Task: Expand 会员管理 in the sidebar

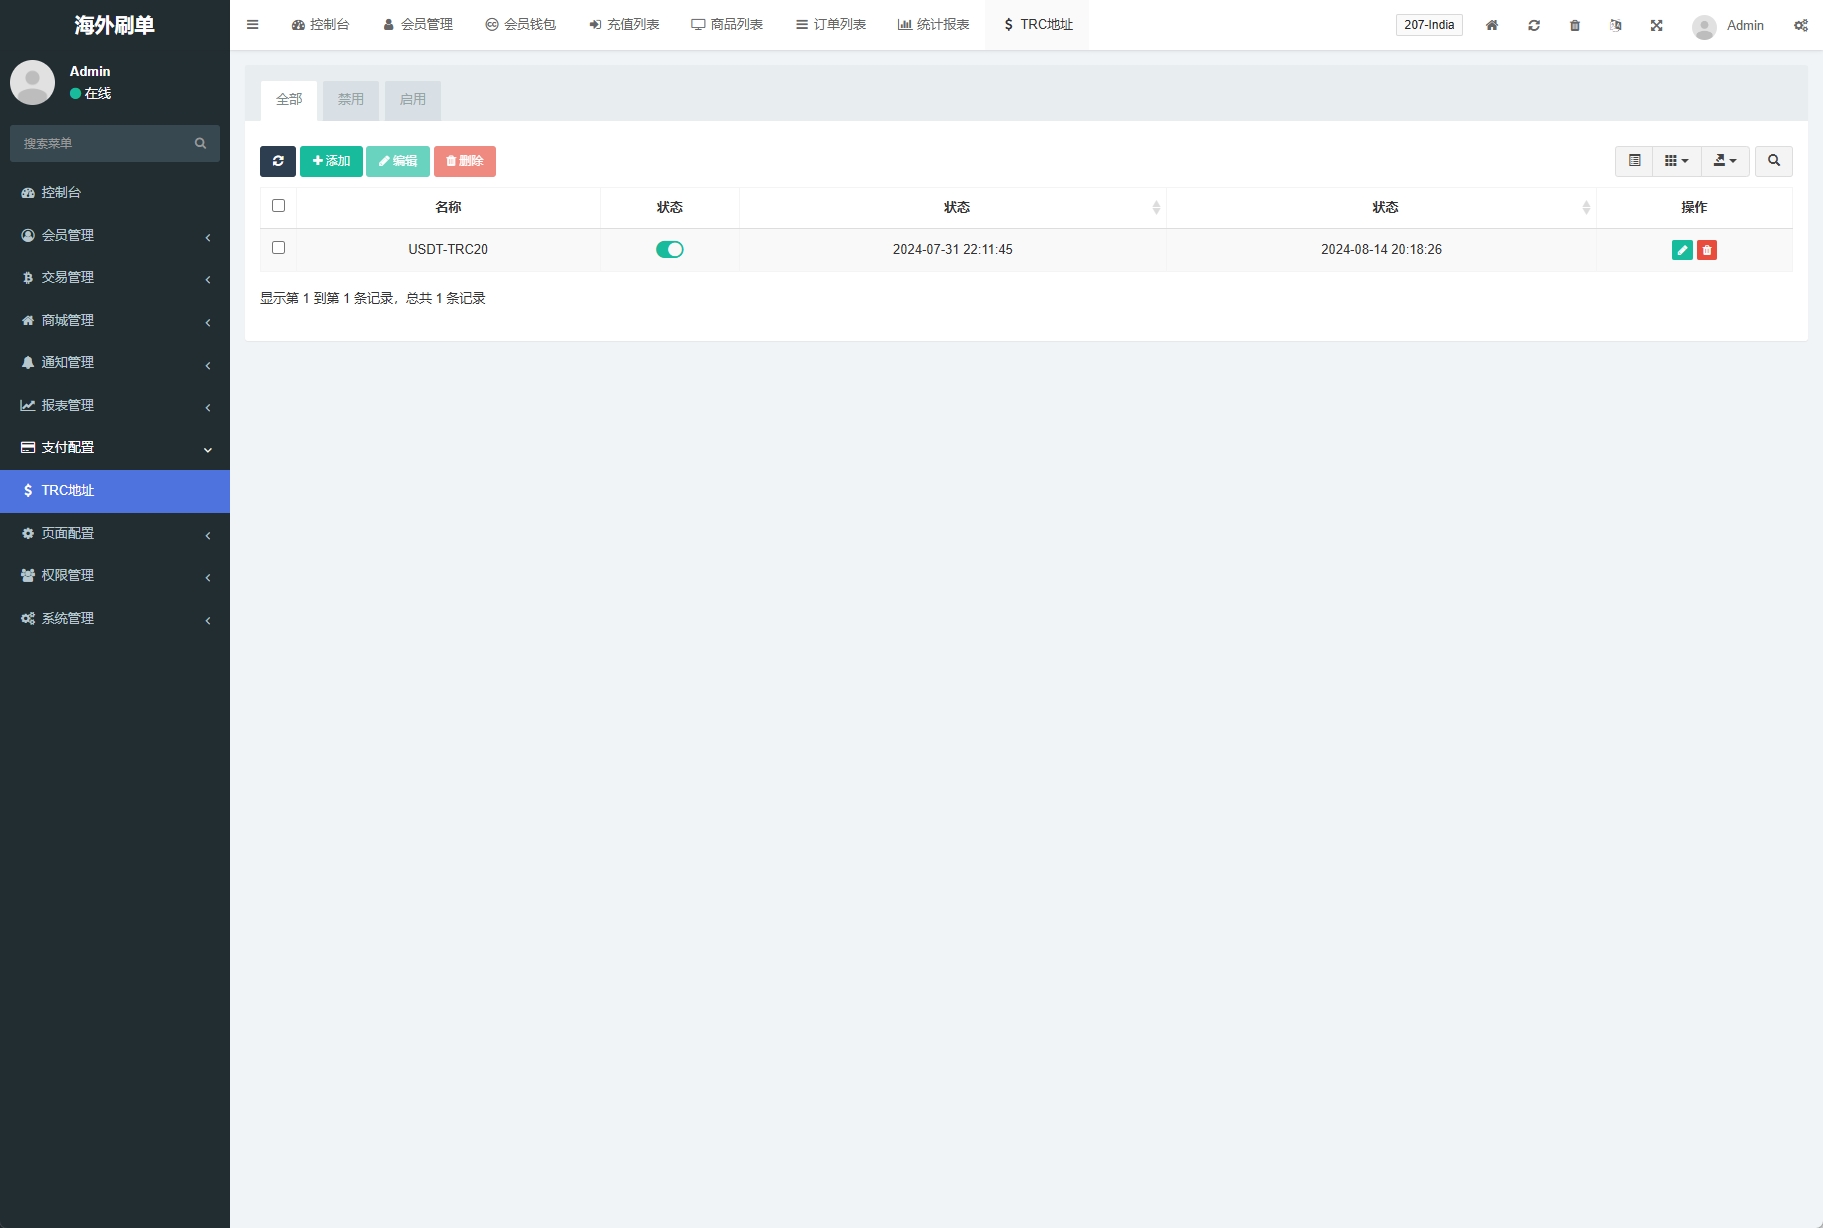Action: click(115, 235)
